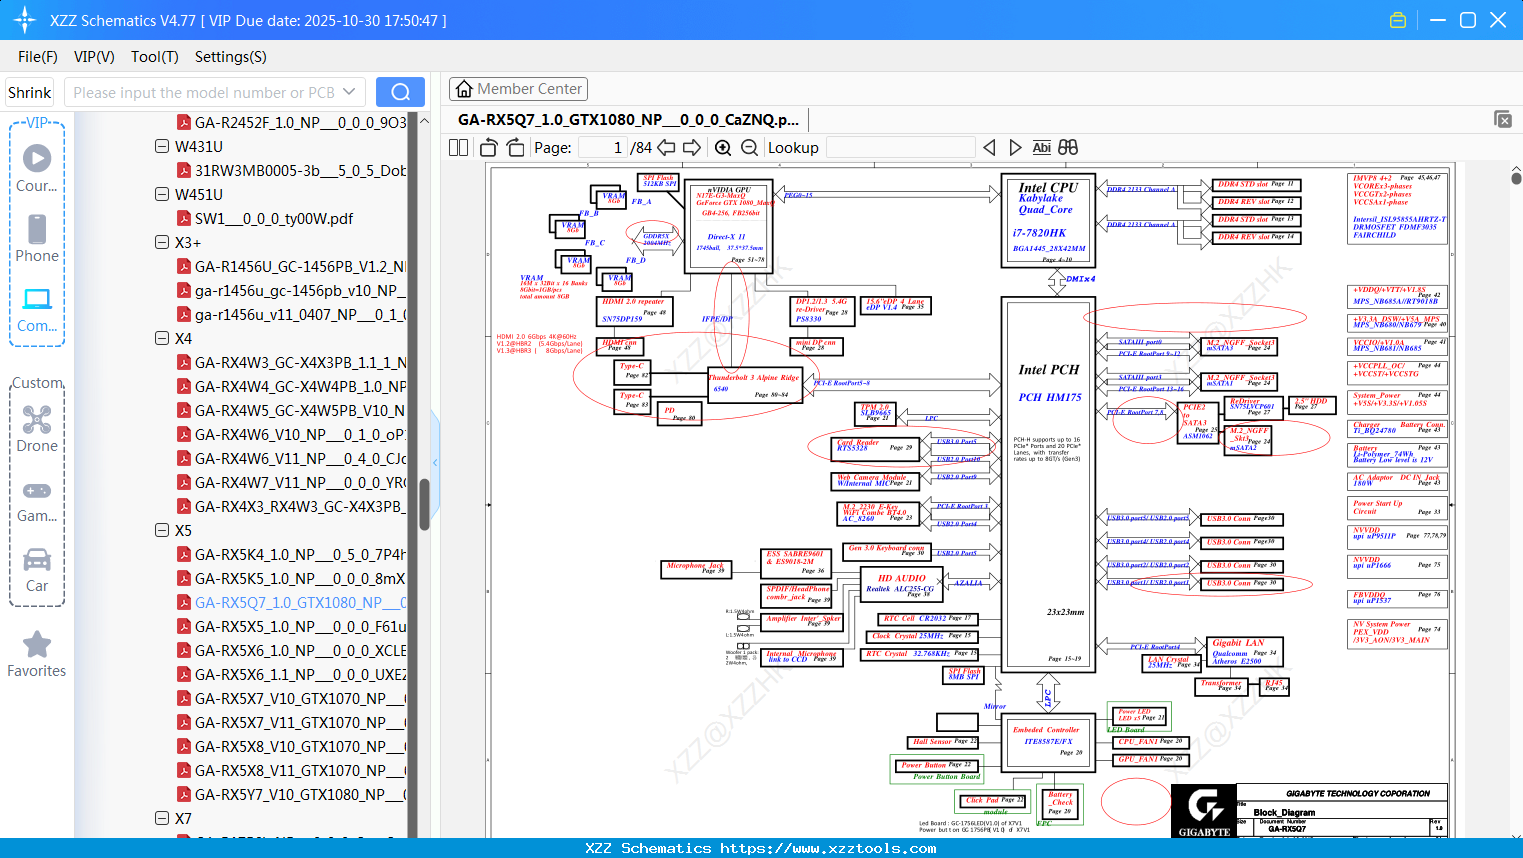Screen dimensions: 1523x858
Task: Collapse the W451U tree node
Action: [x=162, y=194]
